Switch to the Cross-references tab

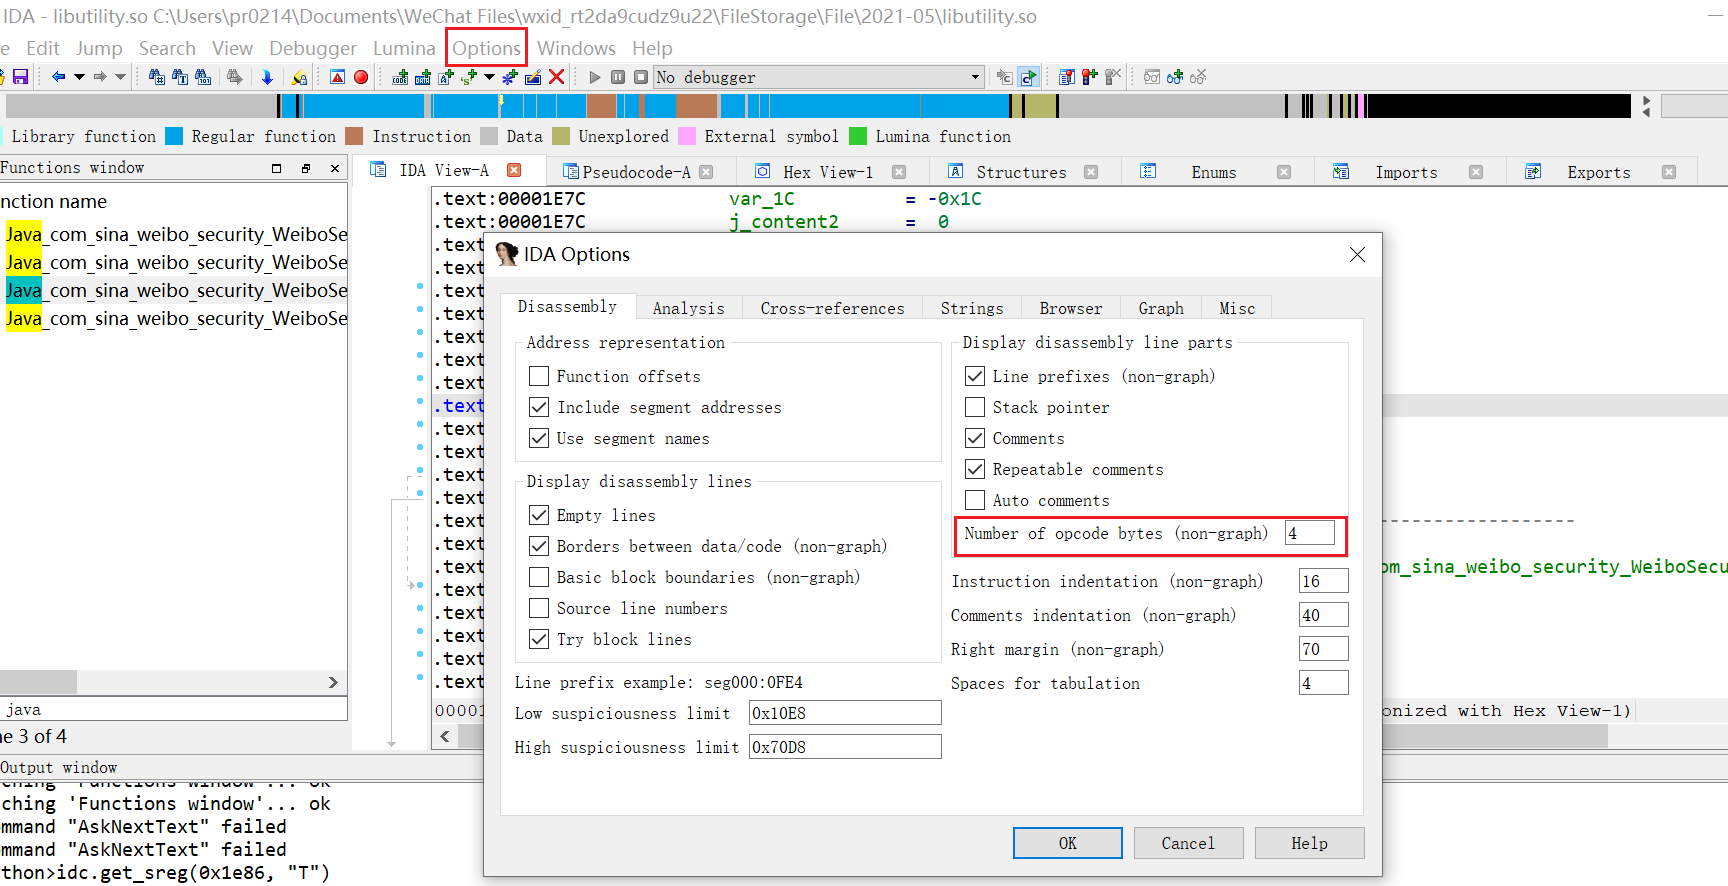pos(832,308)
